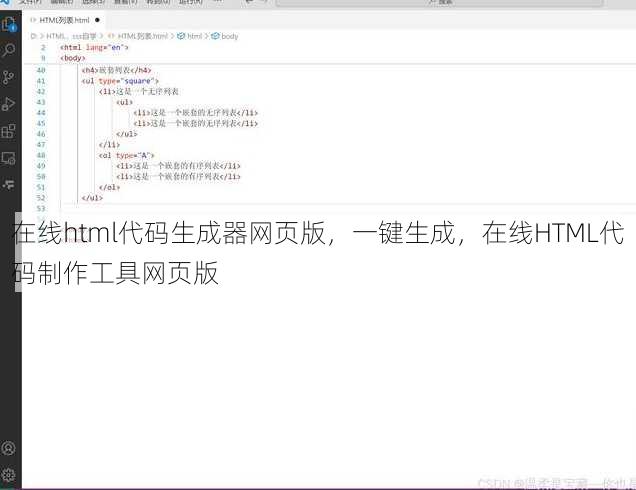Image resolution: width=636 pixels, height=490 pixels.
Task: Jump to sticky line <html lang="en">
Action: click(94, 47)
